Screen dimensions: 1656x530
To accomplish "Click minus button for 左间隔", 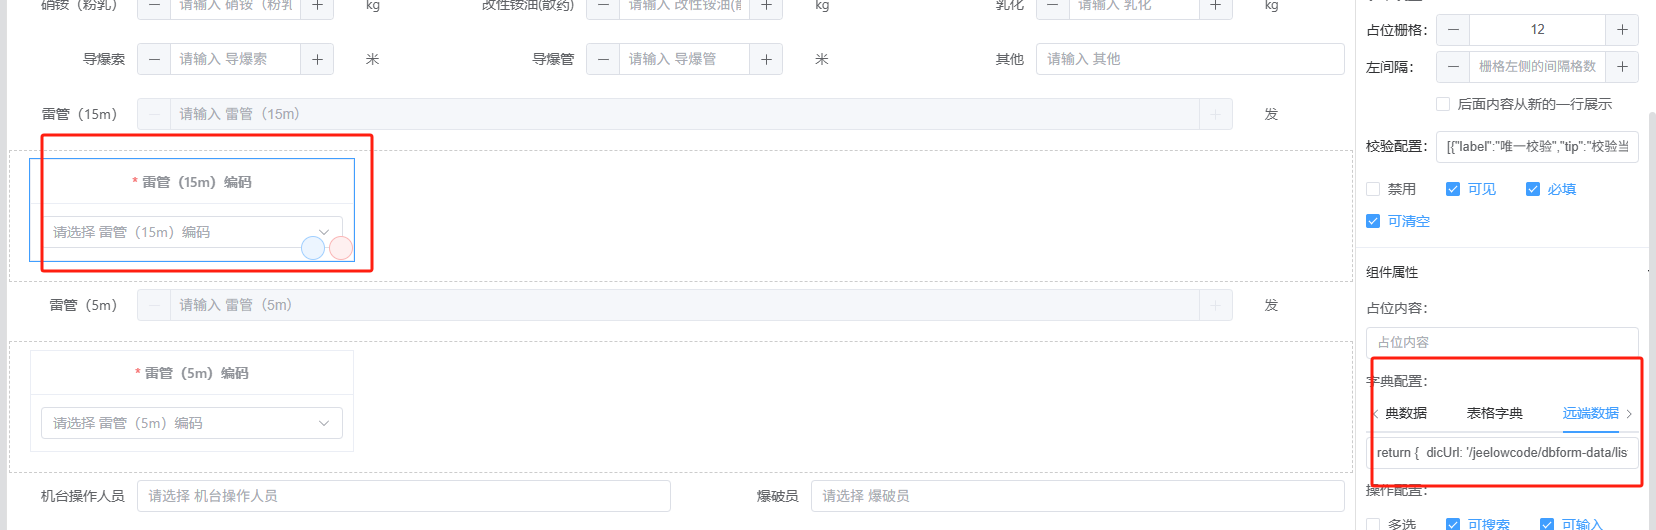I will (x=1453, y=67).
